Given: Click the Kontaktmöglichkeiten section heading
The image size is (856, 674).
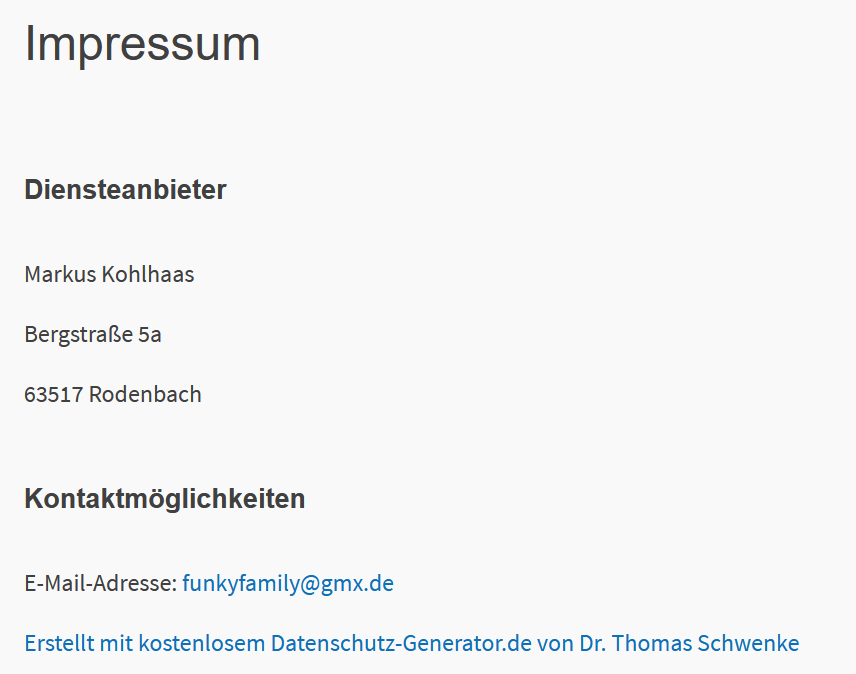Looking at the screenshot, I should (x=164, y=498).
